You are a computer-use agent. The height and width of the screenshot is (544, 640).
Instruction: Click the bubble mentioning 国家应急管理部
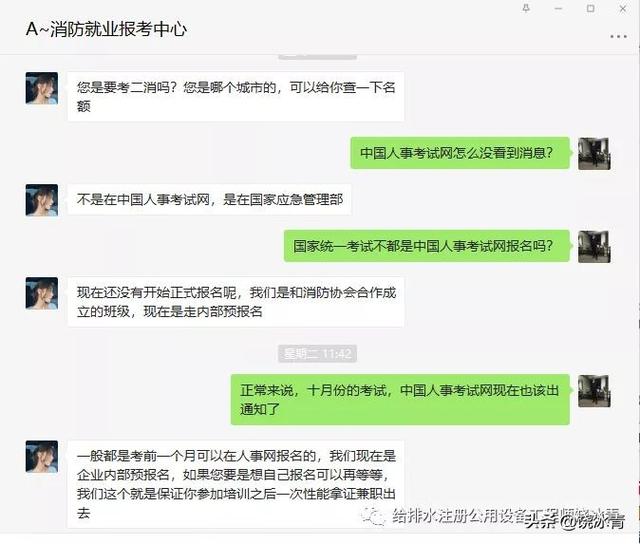pyautogui.click(x=209, y=200)
